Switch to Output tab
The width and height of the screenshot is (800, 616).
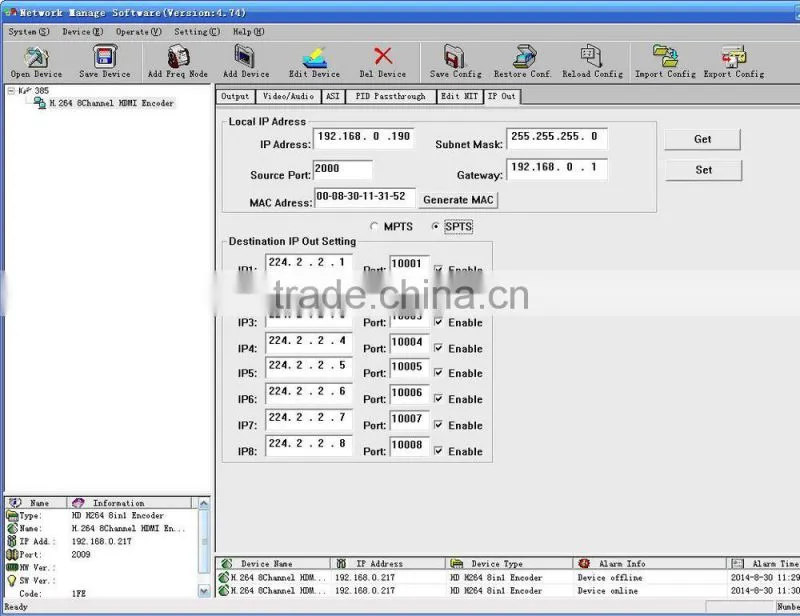[x=235, y=96]
